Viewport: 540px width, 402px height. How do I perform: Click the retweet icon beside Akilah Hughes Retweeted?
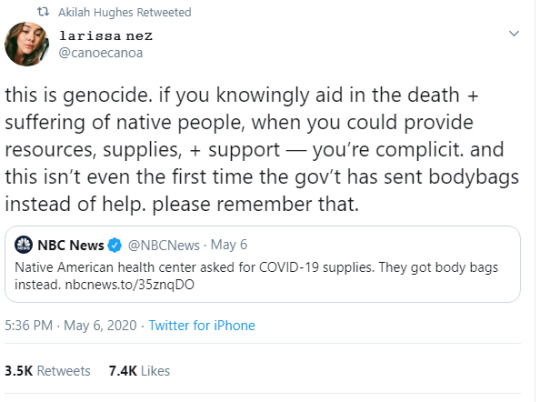[x=43, y=12]
